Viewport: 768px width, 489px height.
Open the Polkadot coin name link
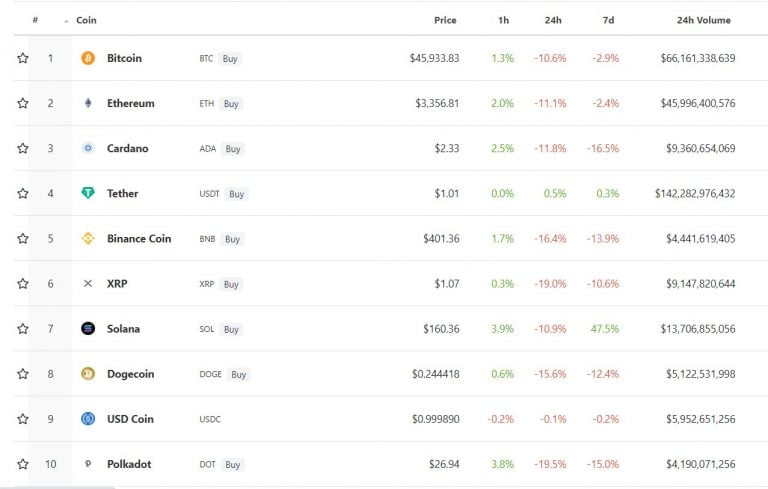click(129, 464)
